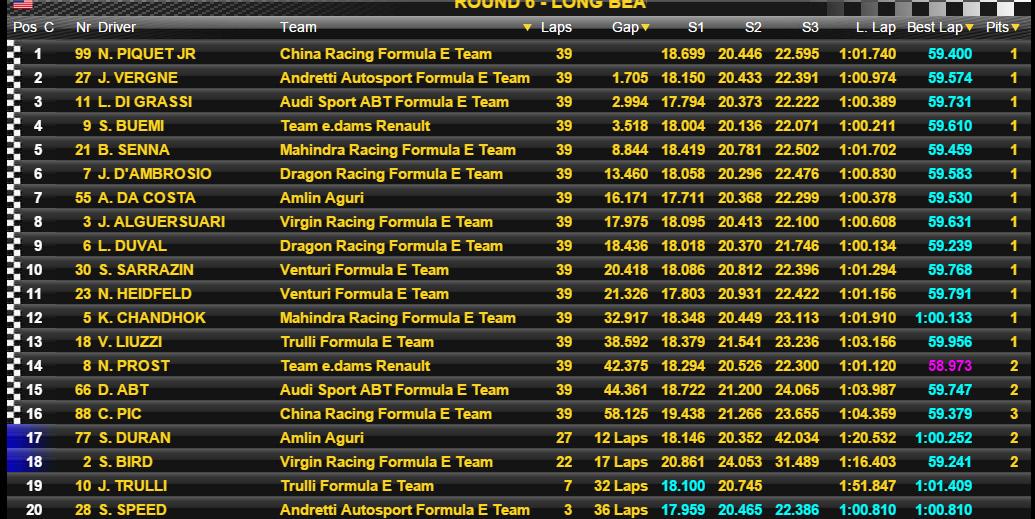Image resolution: width=1035 pixels, height=519 pixels.
Task: Select driver N. HEIDFELD
Action: (145, 294)
